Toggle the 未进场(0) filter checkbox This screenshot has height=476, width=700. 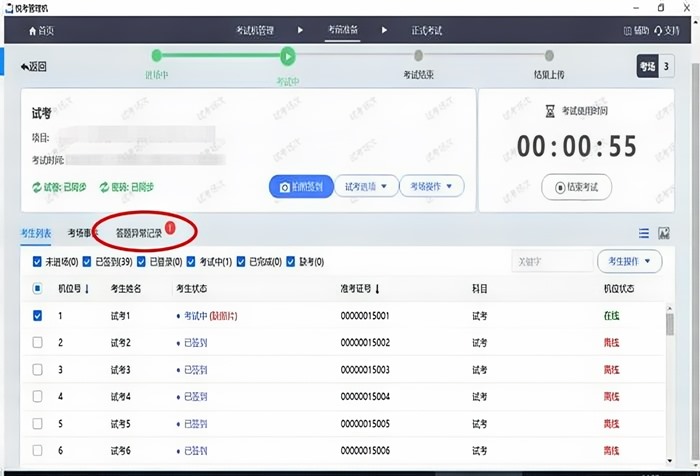pos(37,262)
